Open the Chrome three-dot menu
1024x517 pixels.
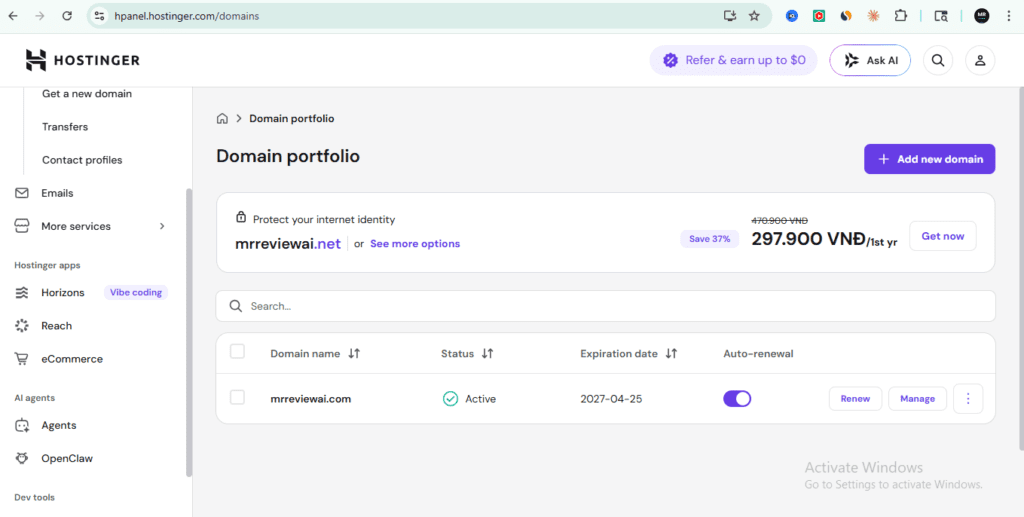(x=1008, y=16)
